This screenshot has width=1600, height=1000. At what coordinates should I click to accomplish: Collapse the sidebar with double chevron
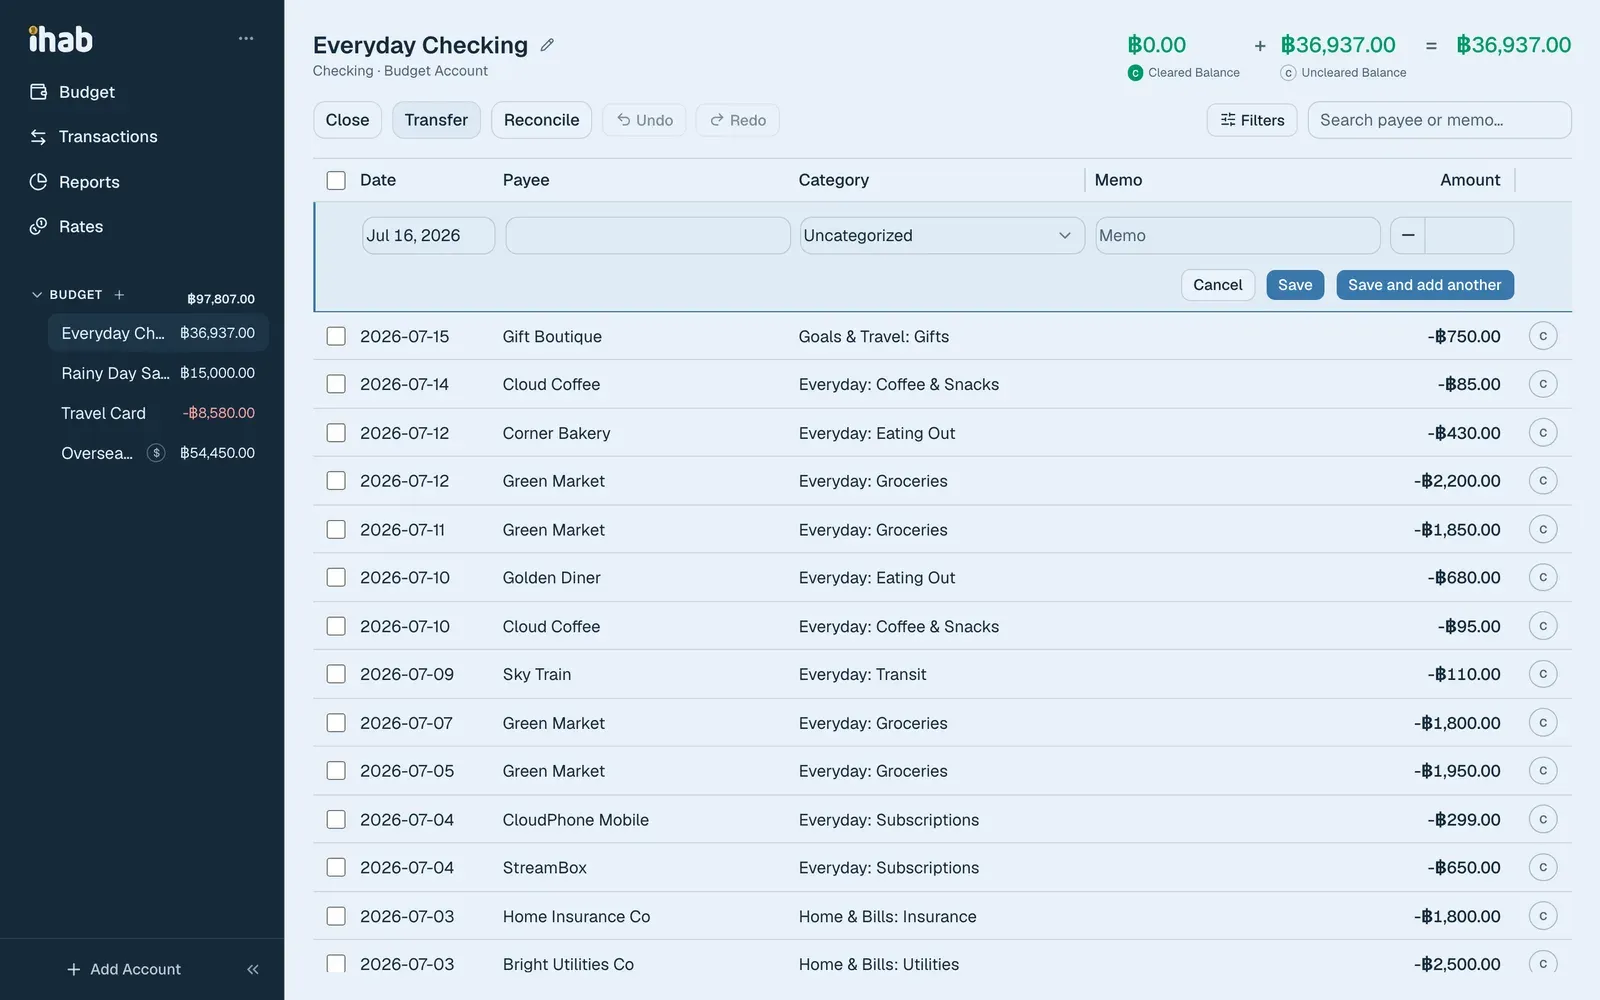pos(253,969)
